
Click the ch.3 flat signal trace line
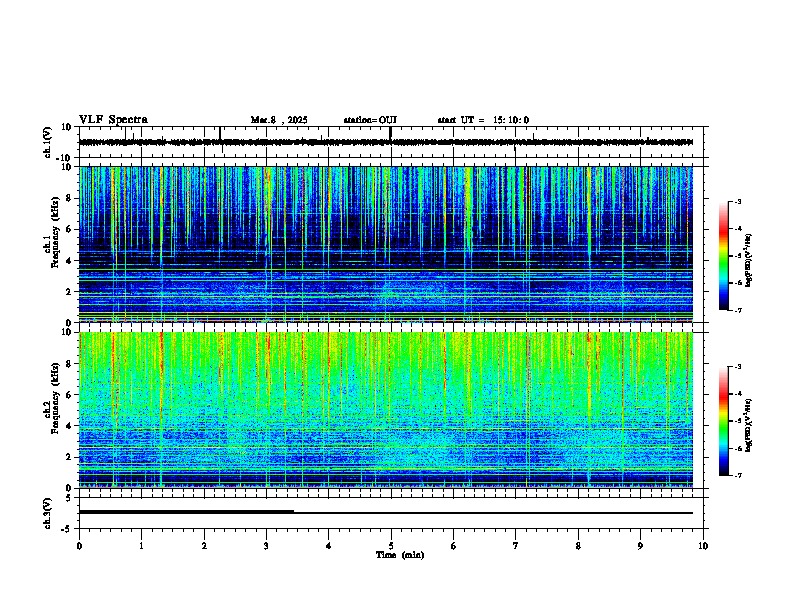(x=386, y=513)
